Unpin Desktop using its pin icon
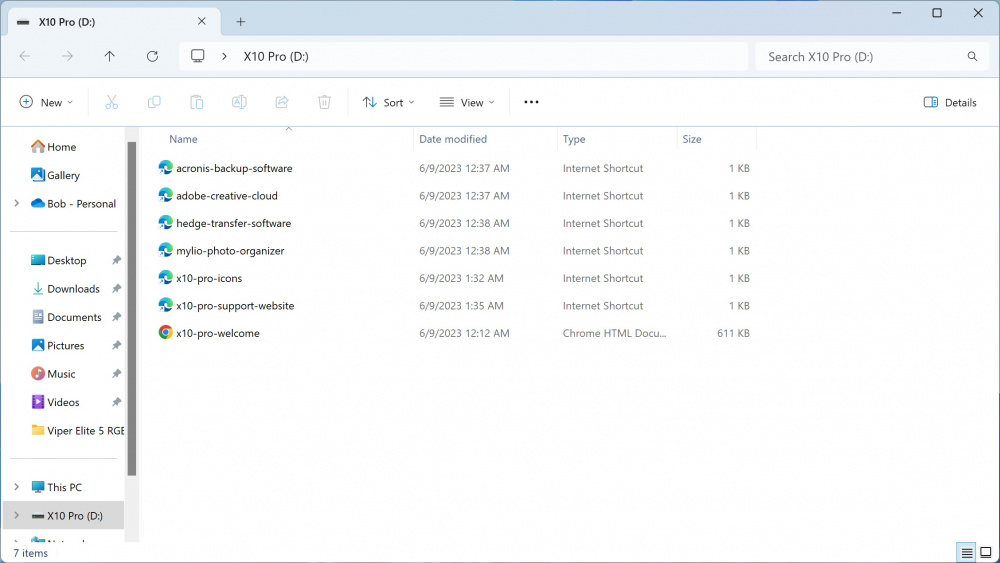Viewport: 1000px width, 563px height. pyautogui.click(x=116, y=260)
